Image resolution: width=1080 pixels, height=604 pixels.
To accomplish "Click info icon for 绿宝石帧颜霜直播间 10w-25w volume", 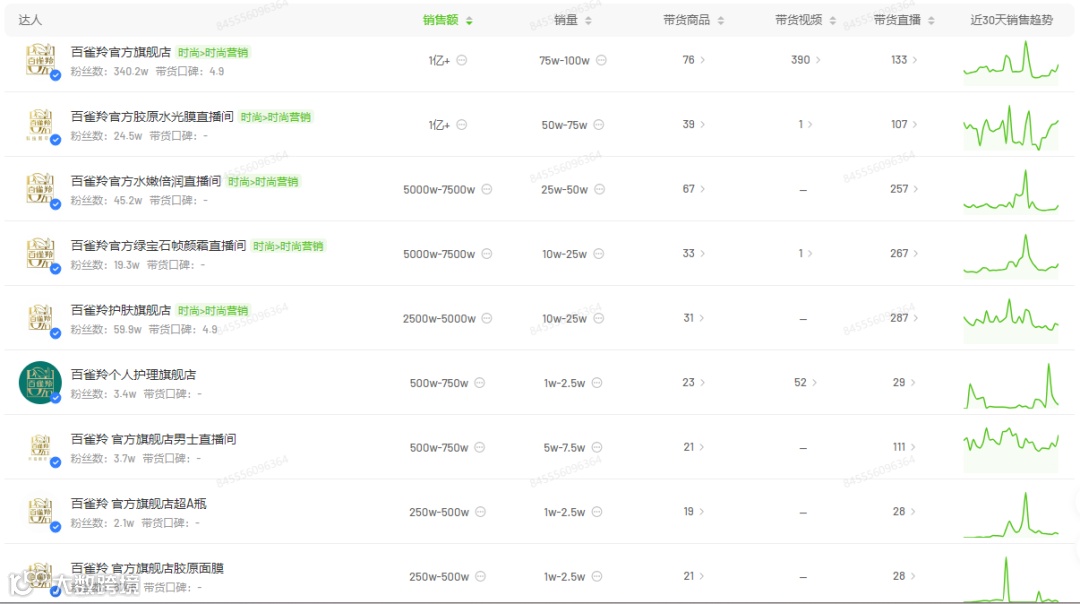I will coord(599,253).
